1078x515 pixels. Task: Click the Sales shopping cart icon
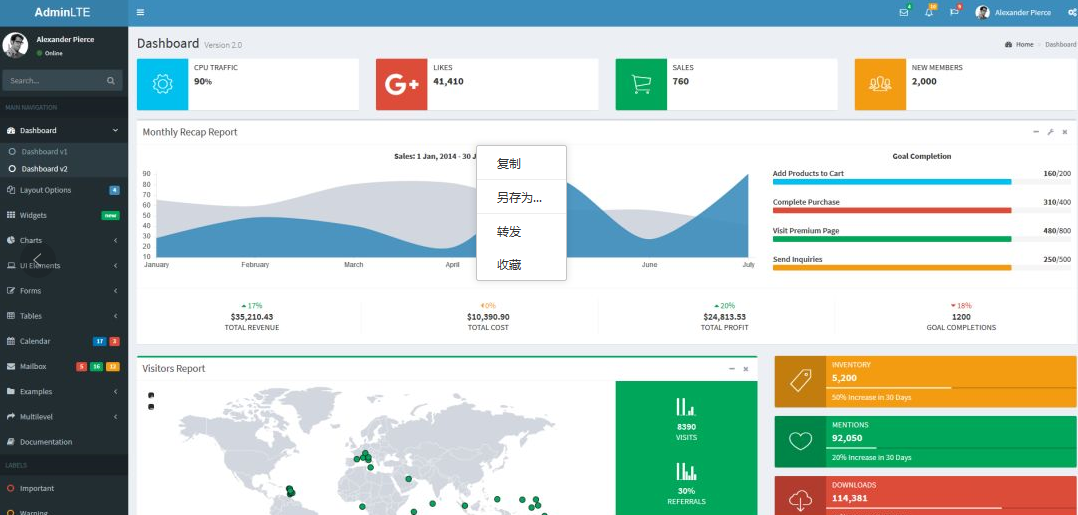[x=641, y=84]
